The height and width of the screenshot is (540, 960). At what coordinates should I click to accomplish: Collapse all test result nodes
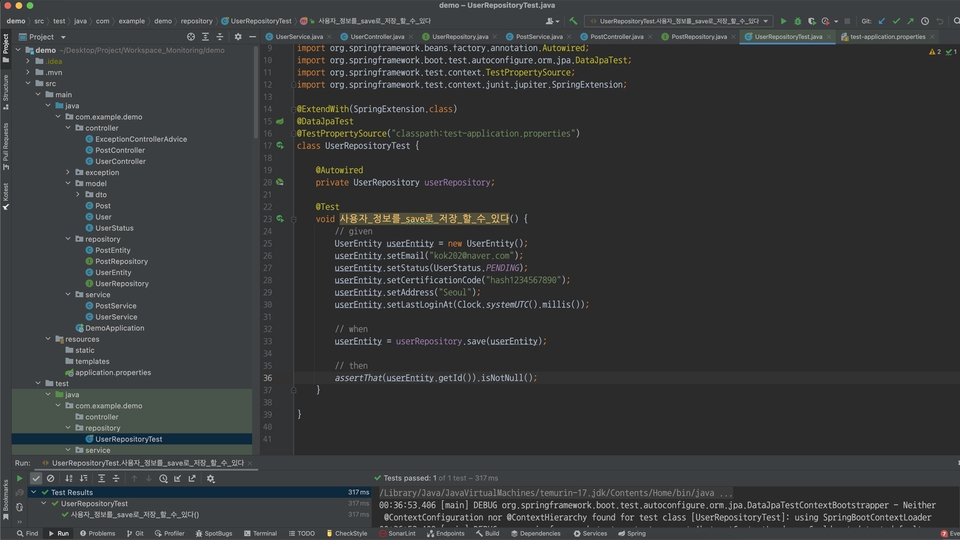point(116,478)
